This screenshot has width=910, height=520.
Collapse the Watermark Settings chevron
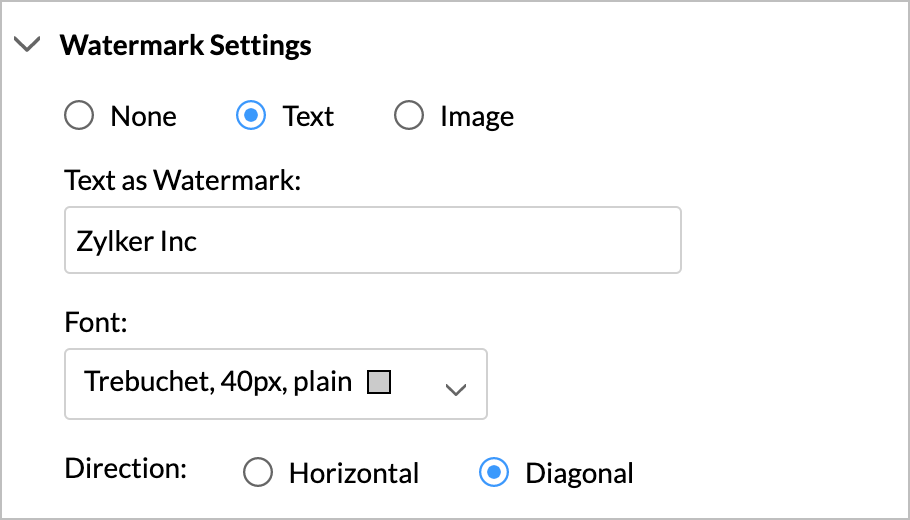pyautogui.click(x=29, y=45)
